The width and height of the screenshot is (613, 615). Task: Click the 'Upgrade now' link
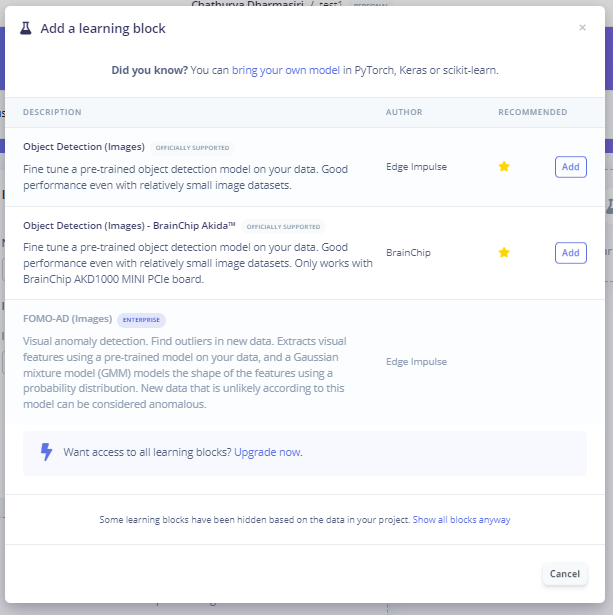coord(267,452)
